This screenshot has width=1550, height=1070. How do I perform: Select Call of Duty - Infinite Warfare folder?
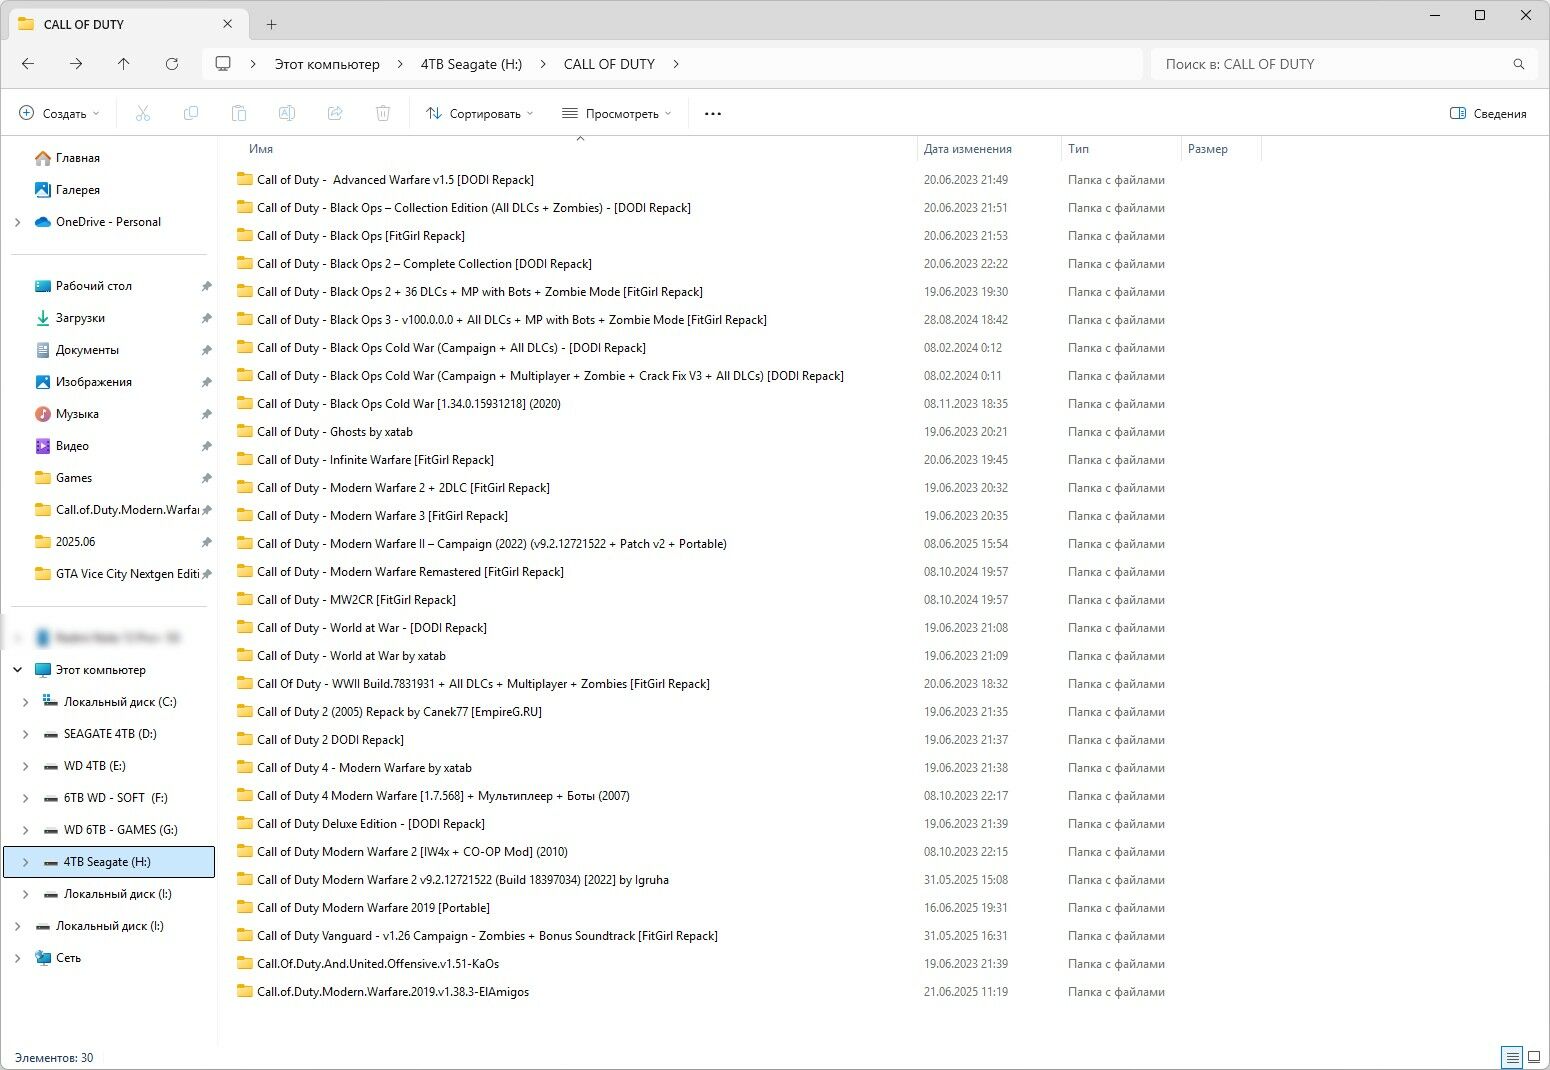(x=375, y=460)
